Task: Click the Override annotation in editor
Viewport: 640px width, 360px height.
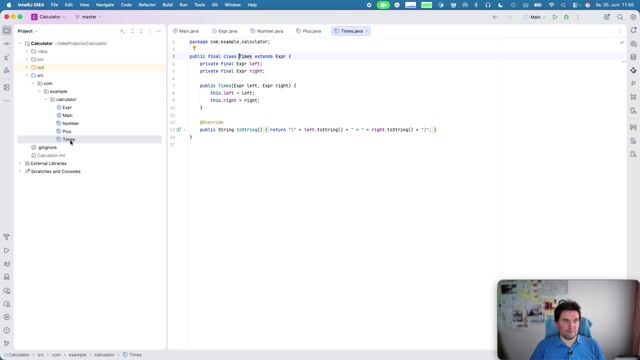Action: click(211, 122)
